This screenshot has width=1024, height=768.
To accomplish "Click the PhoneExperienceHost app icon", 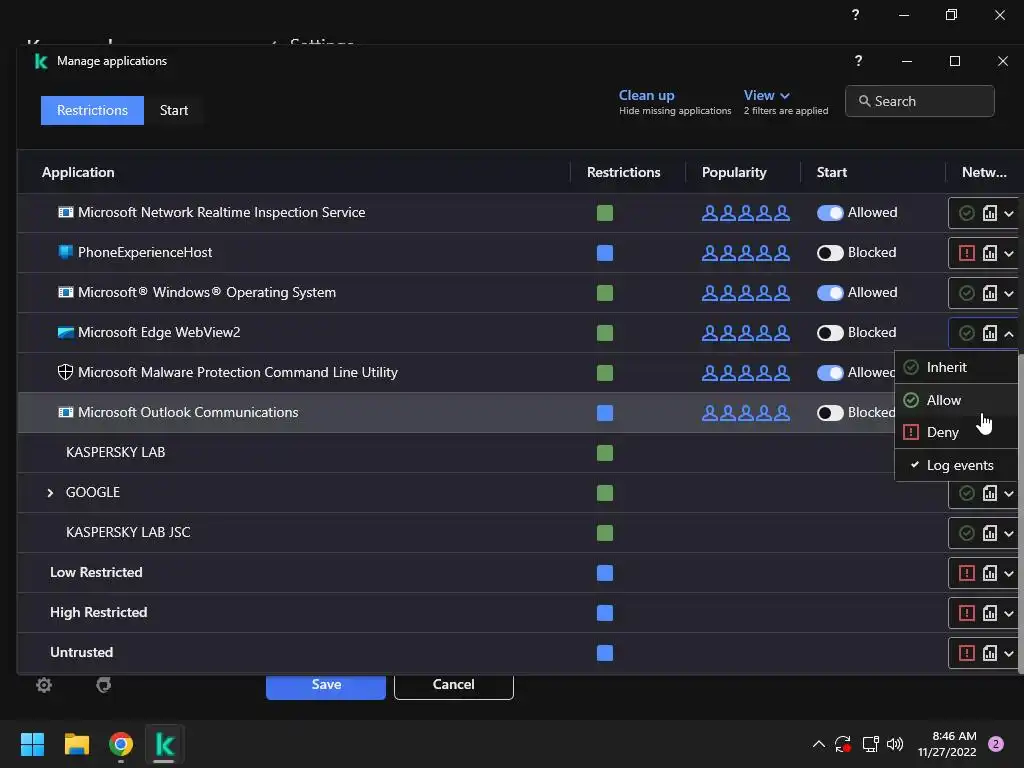I will pos(65,252).
